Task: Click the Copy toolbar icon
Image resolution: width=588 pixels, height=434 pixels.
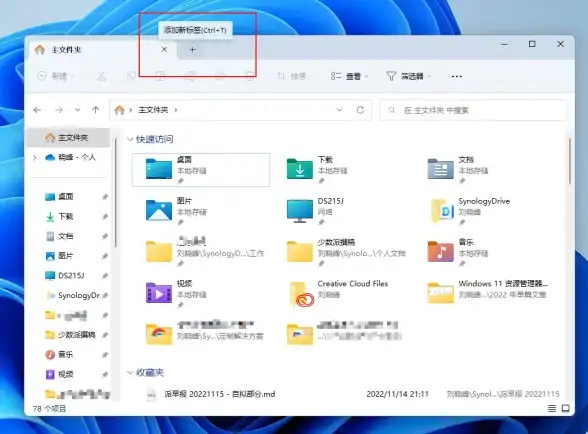Action: [131, 76]
